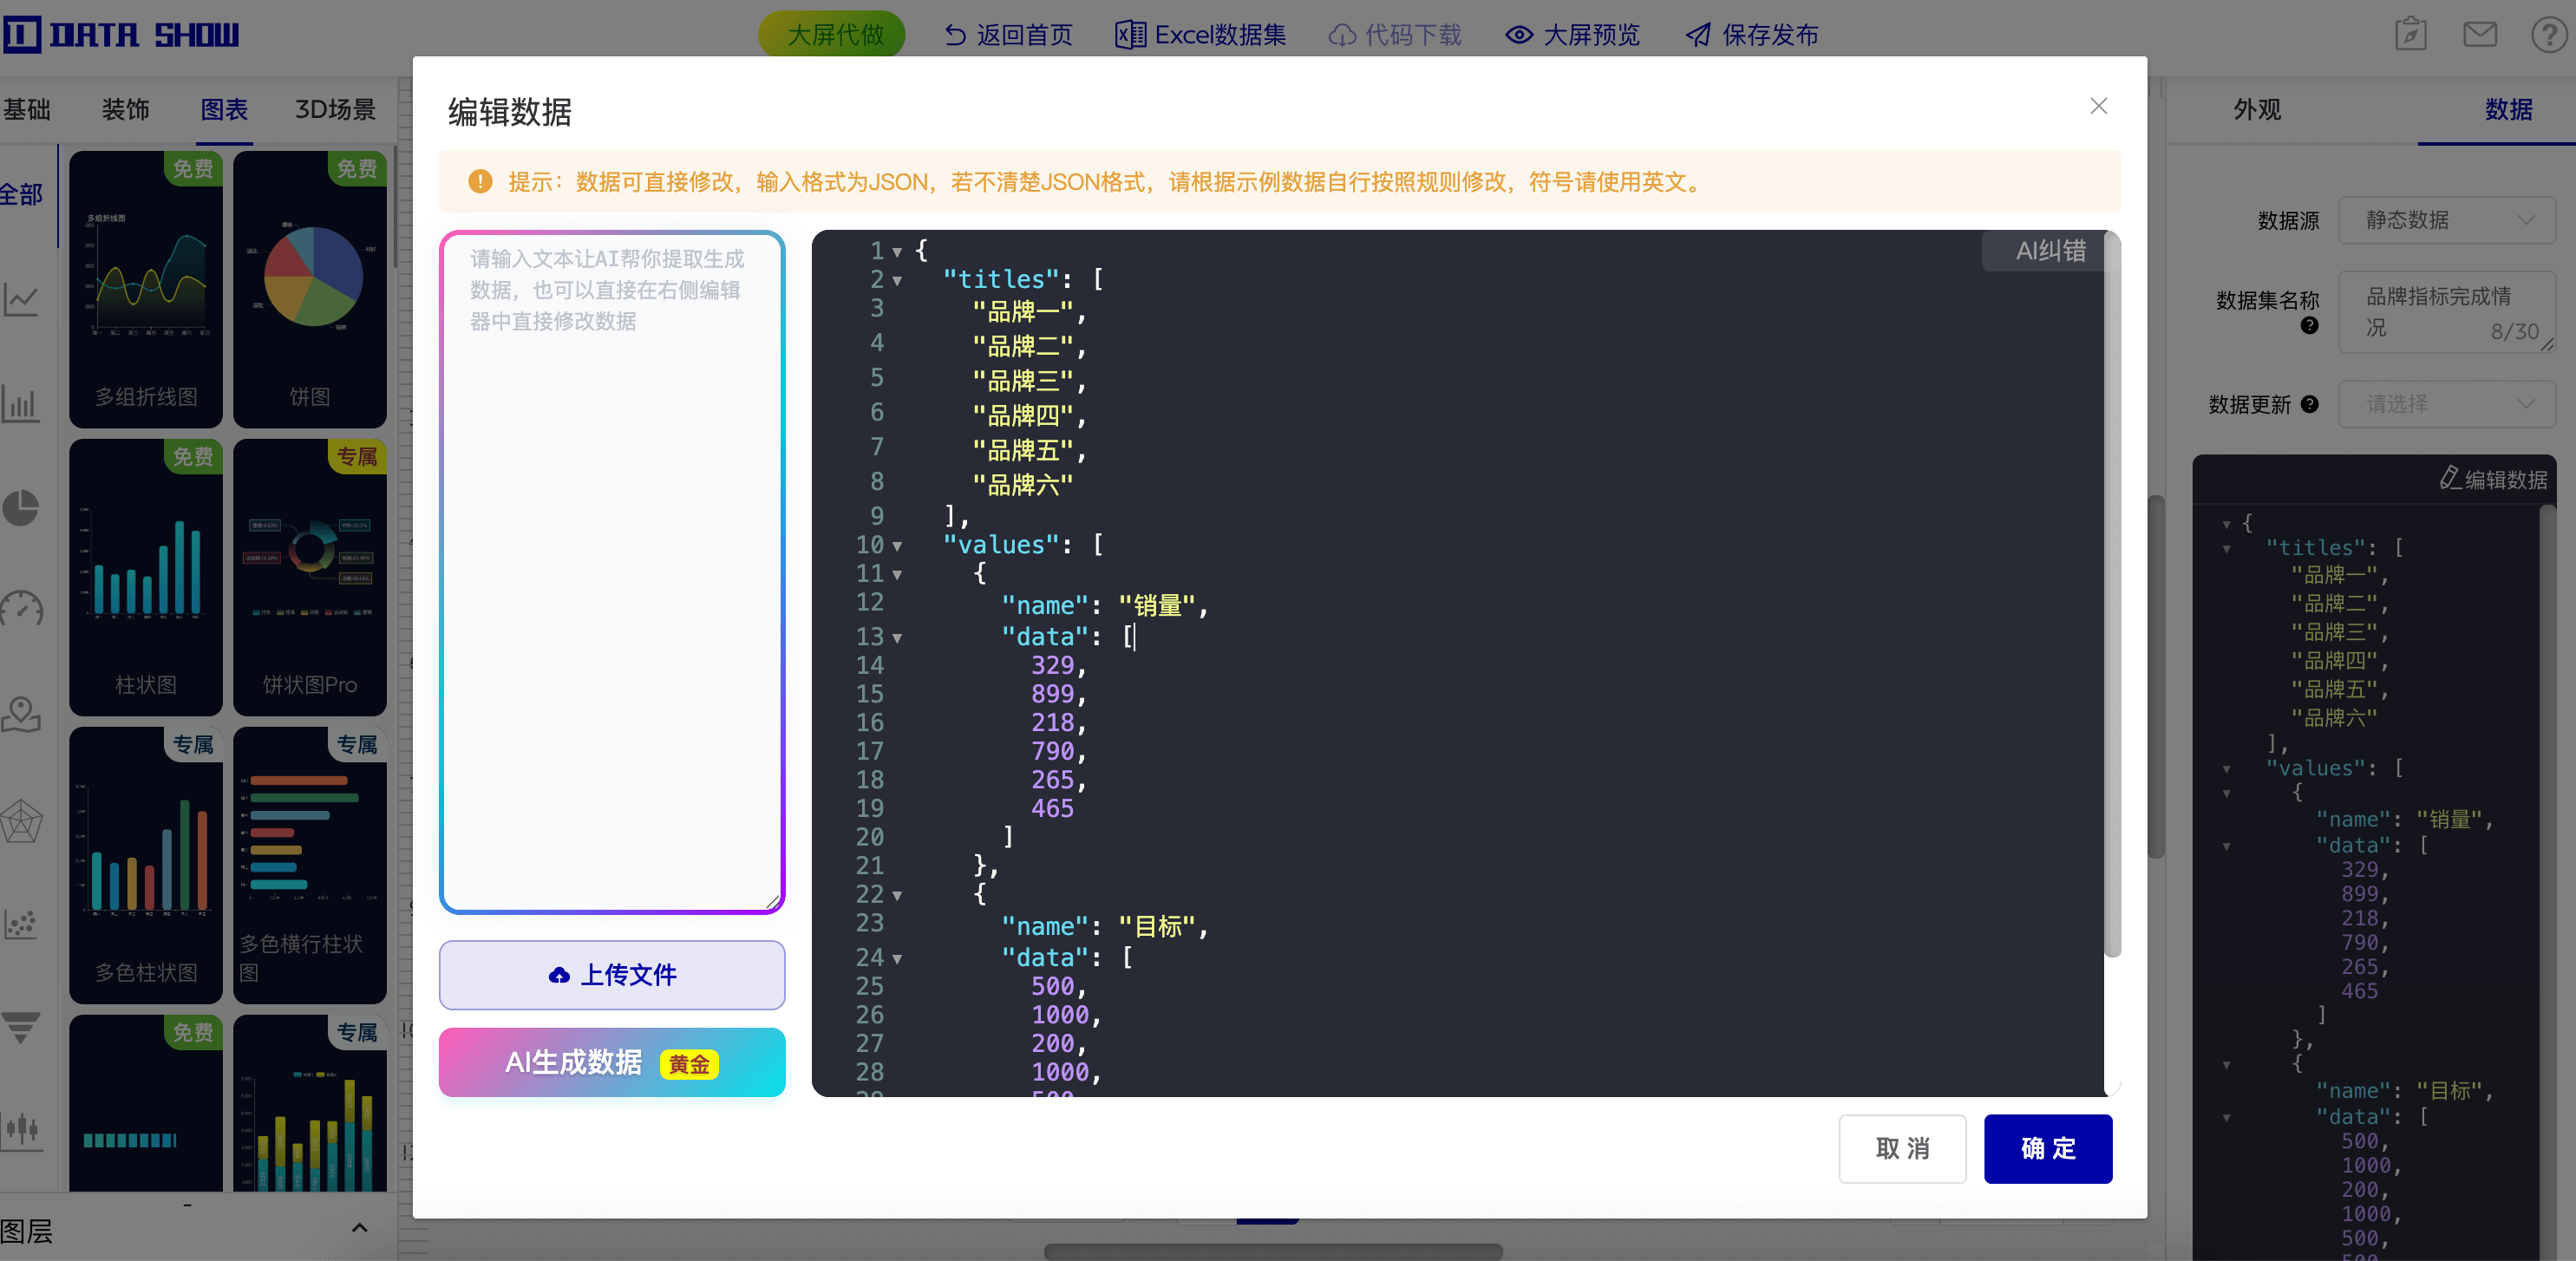Click the help question mark icon in header
Viewport: 2576px width, 1261px height.
[2548, 35]
